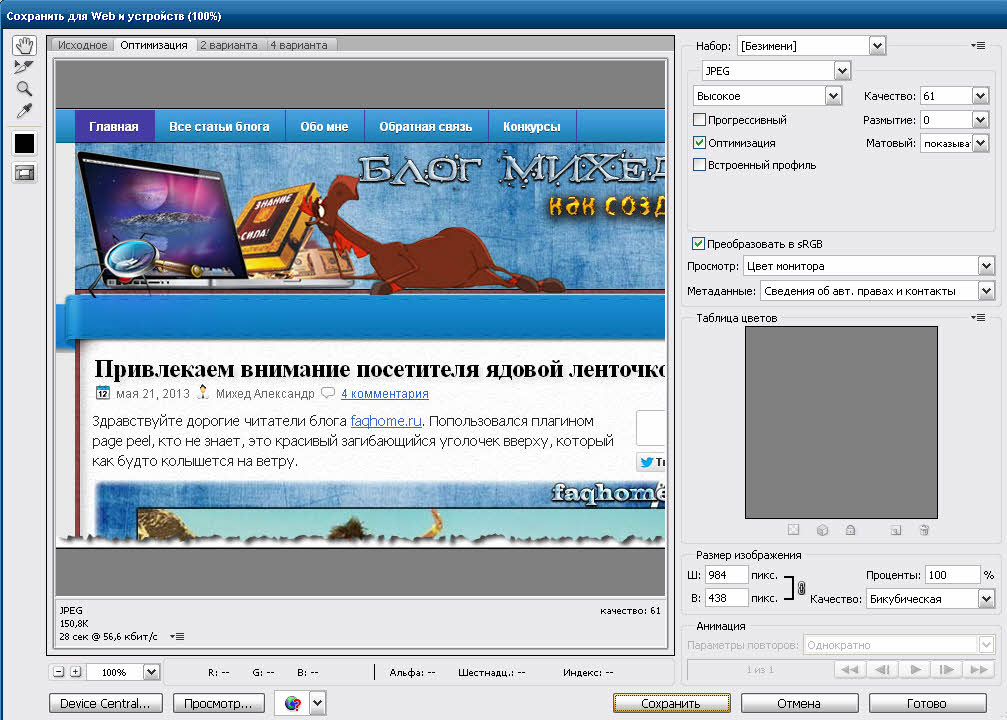
Task: Switch to the 2 варианта tab
Action: pos(229,45)
